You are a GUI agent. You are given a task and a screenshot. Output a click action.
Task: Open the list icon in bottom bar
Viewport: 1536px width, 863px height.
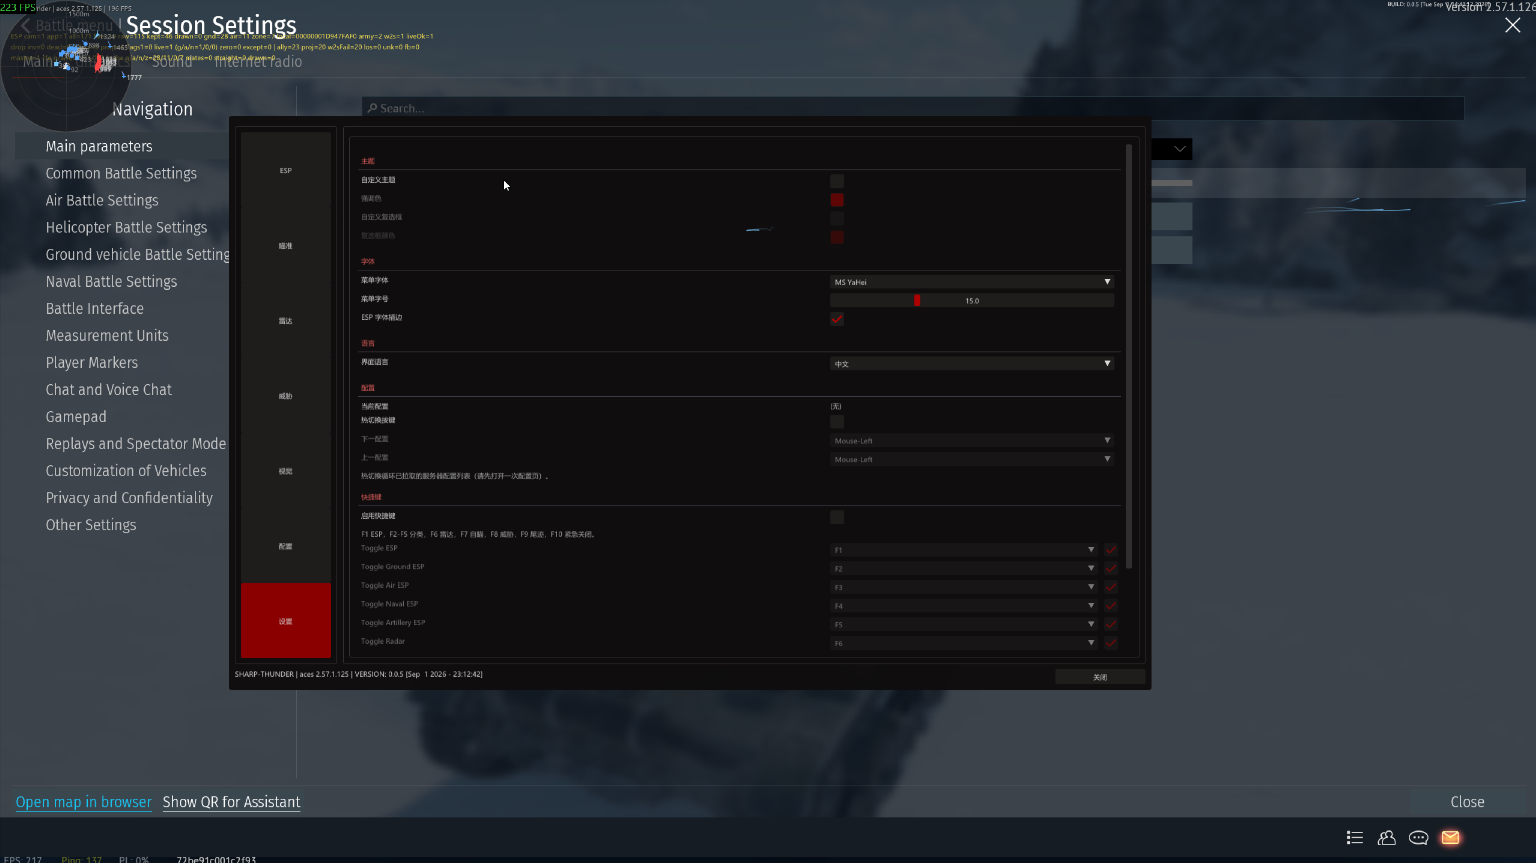(1355, 838)
